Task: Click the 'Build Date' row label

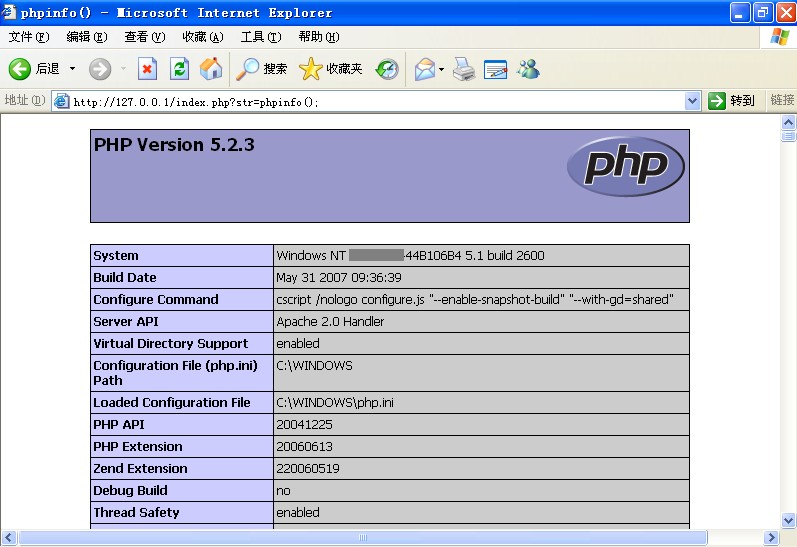Action: tap(125, 278)
